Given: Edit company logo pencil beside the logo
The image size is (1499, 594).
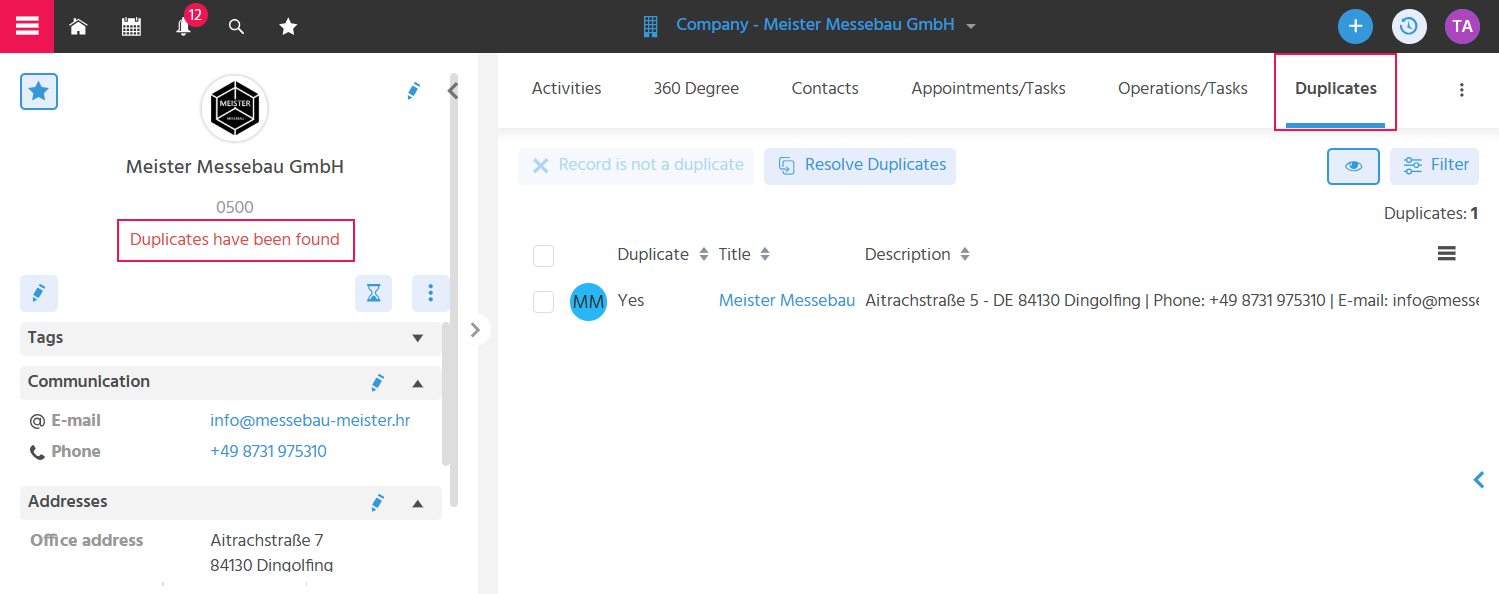Looking at the screenshot, I should tap(413, 91).
